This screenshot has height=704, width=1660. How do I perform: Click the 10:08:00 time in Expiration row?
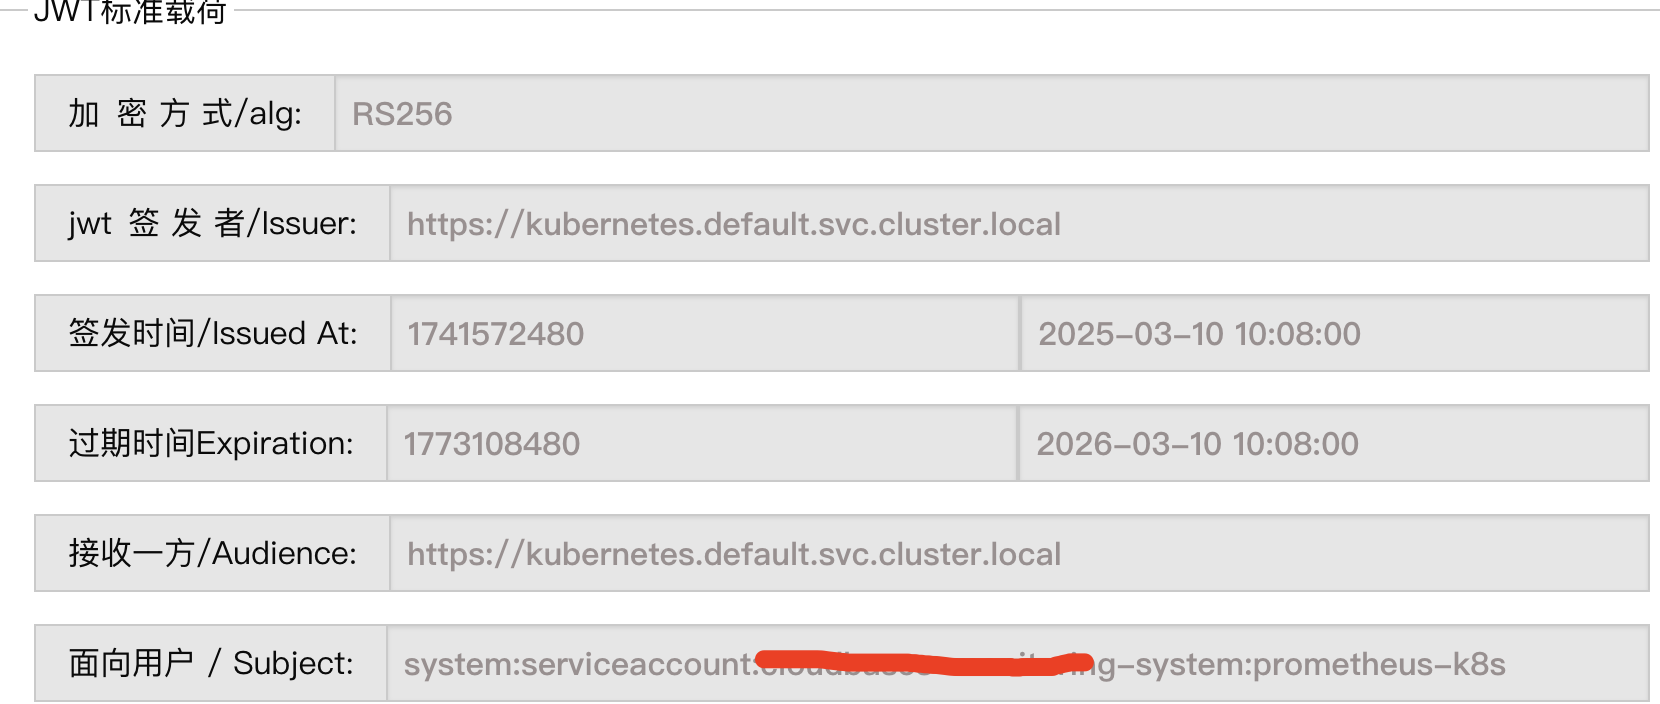pyautogui.click(x=1295, y=444)
